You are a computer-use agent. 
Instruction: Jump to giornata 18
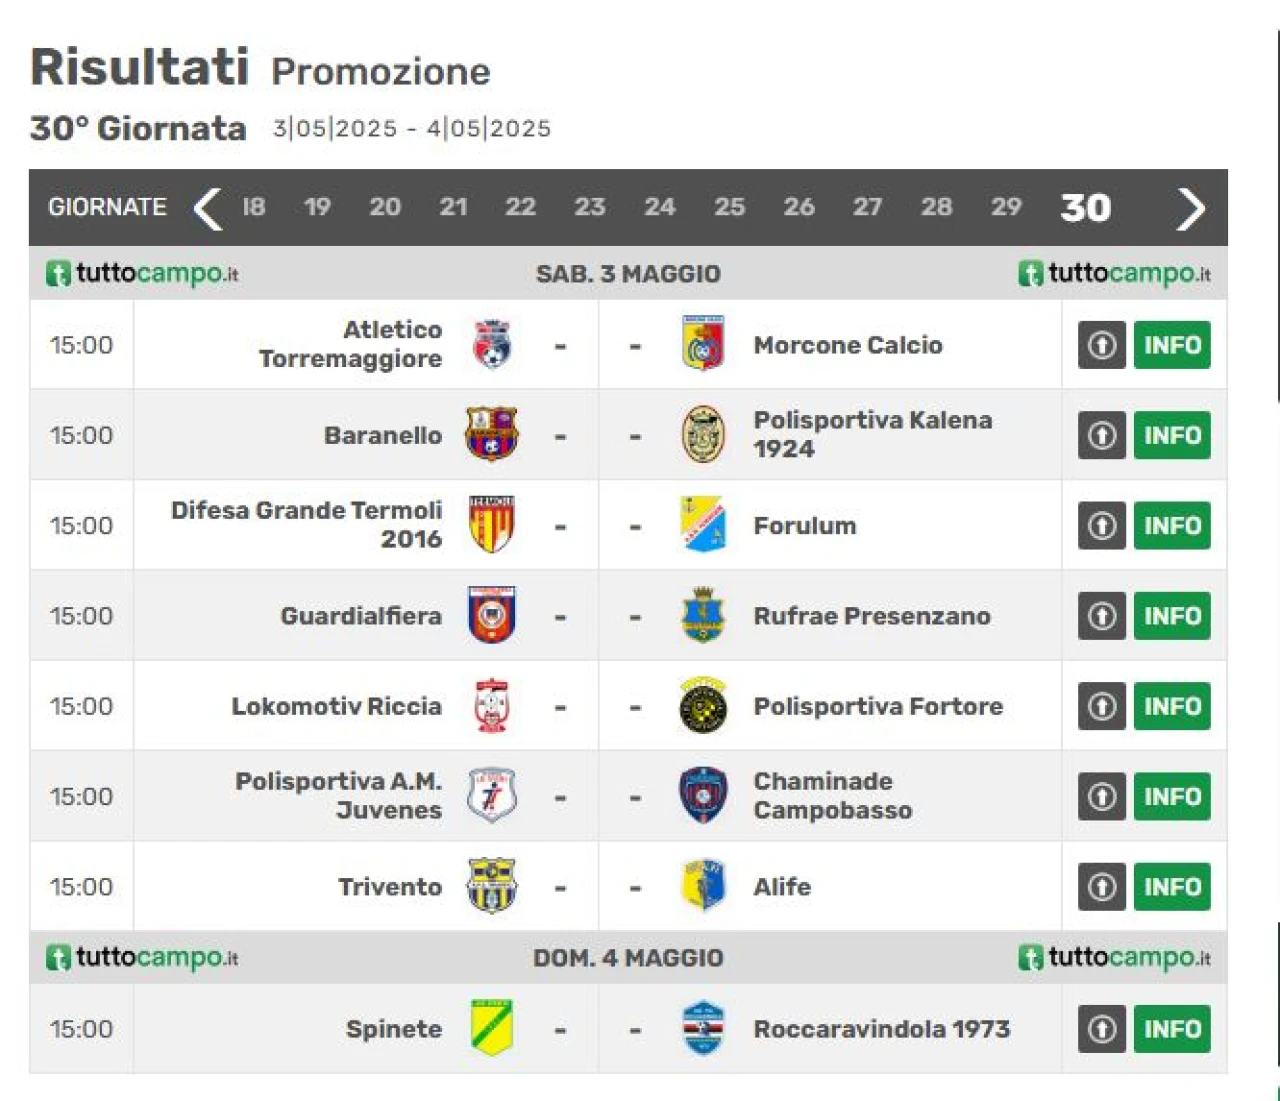pyautogui.click(x=254, y=207)
